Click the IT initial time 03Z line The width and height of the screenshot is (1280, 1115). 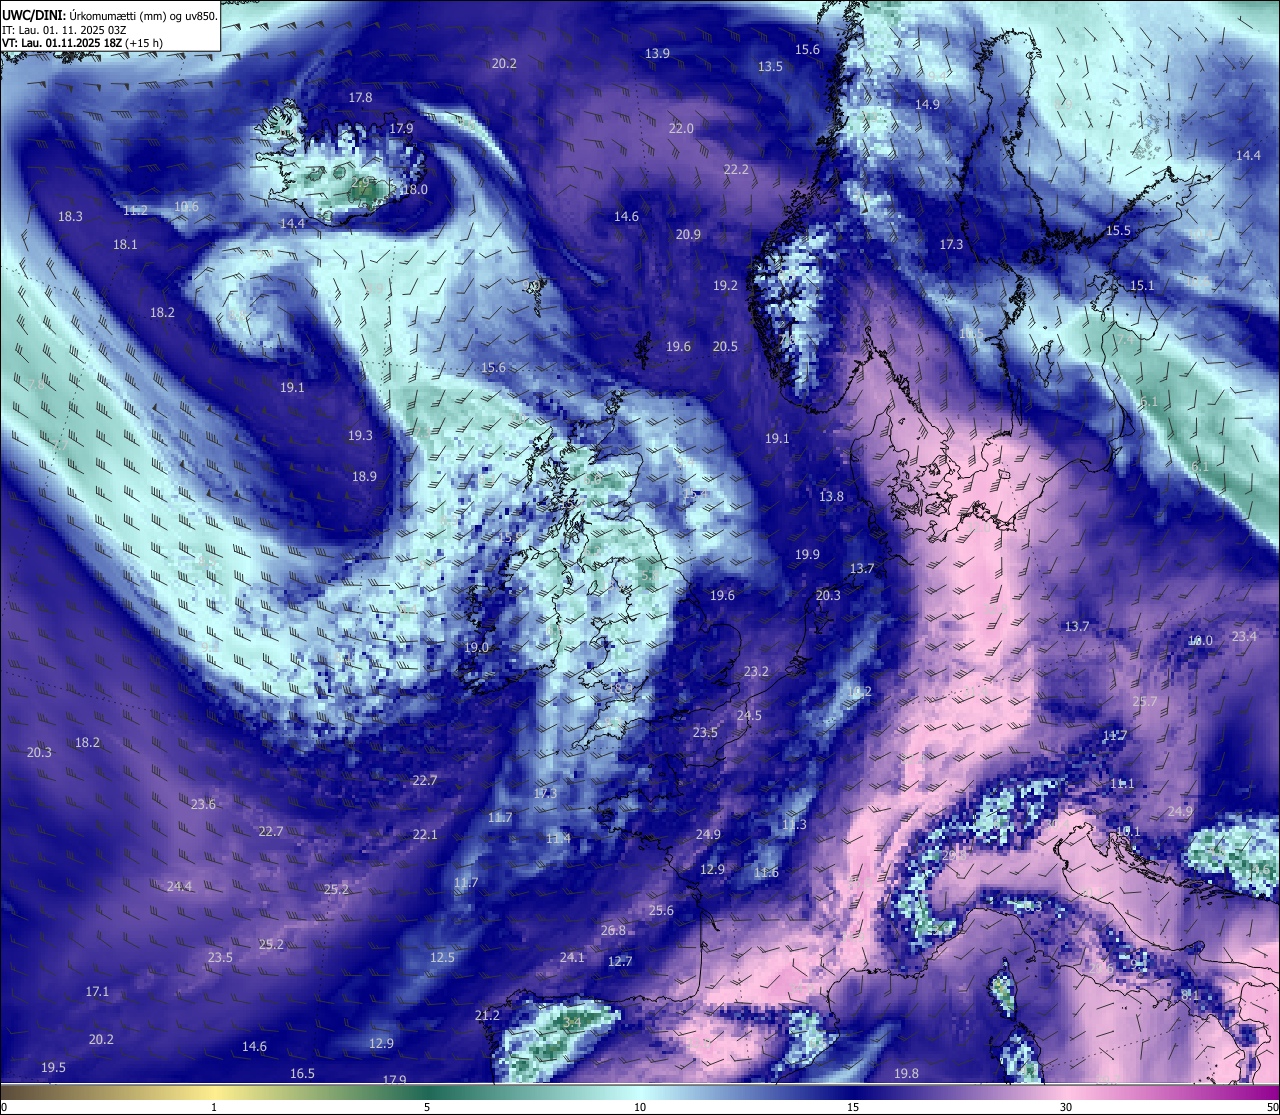tap(64, 30)
